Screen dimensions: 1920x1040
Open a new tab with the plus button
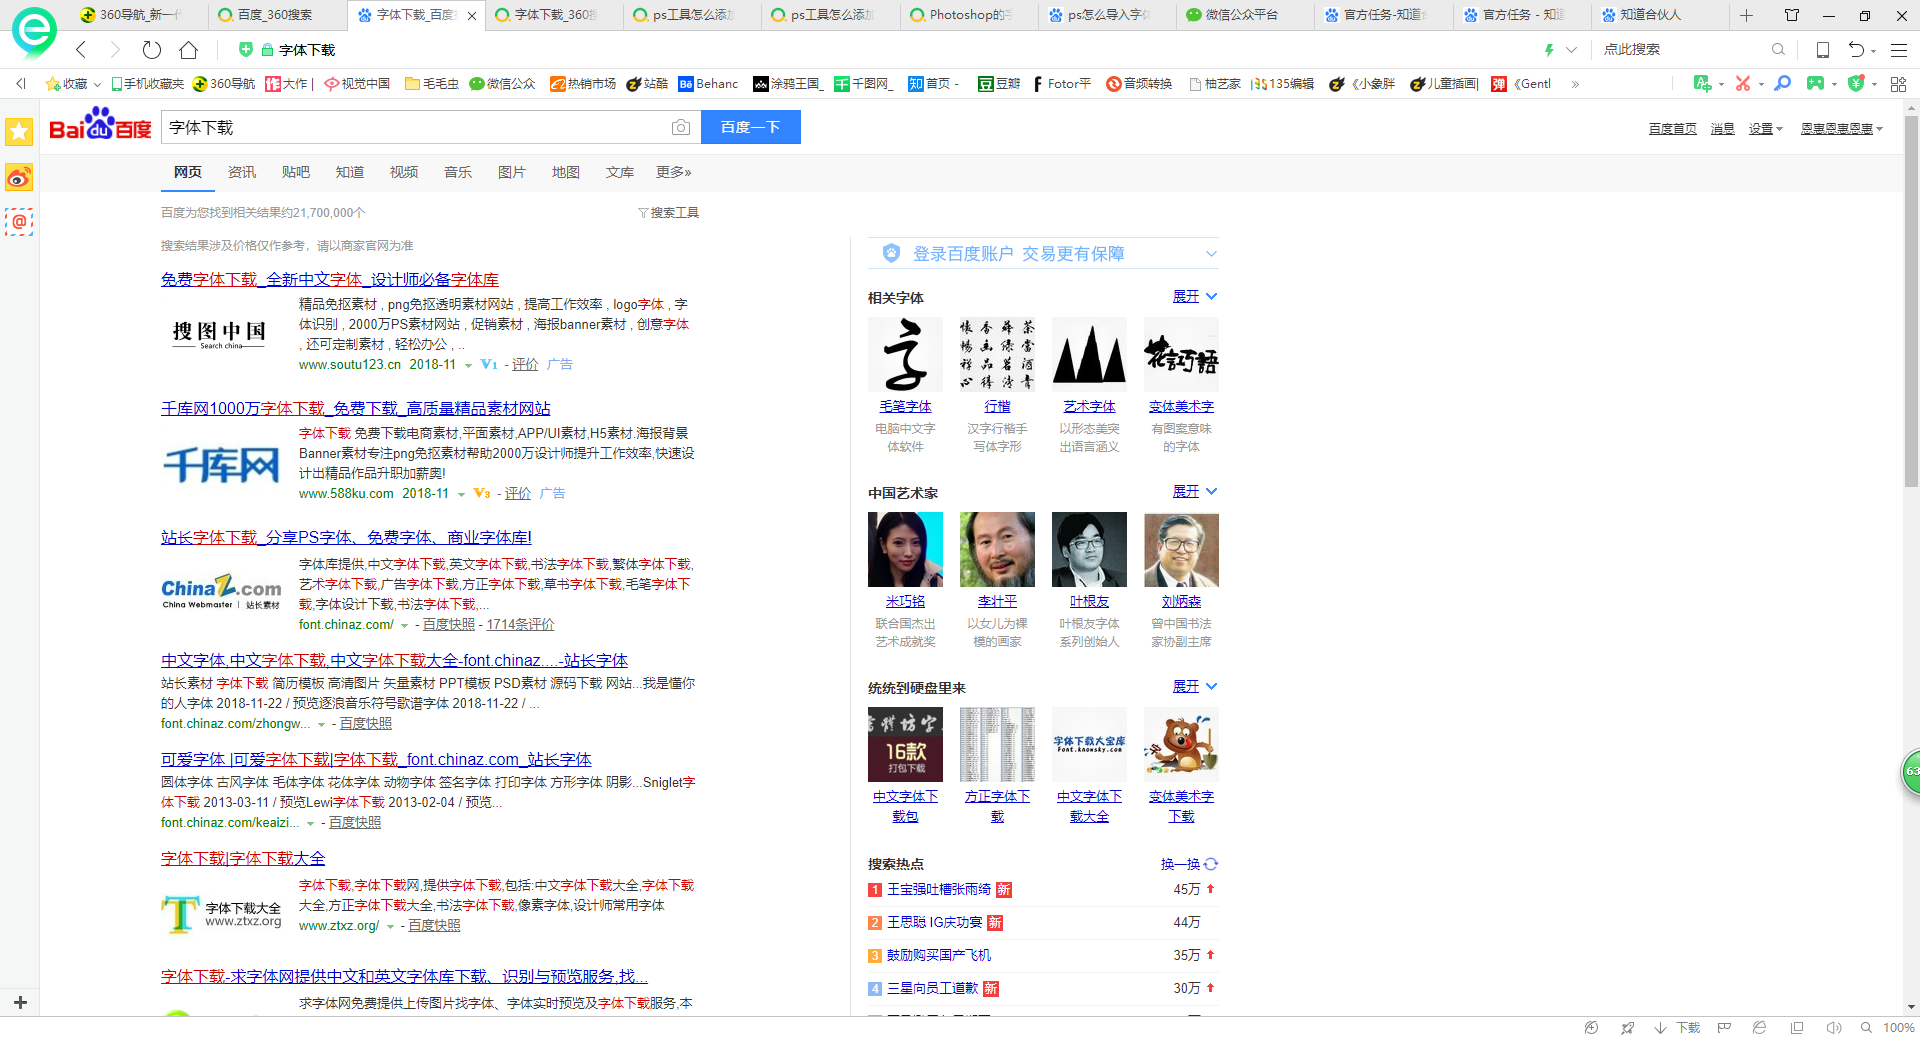pos(1746,15)
